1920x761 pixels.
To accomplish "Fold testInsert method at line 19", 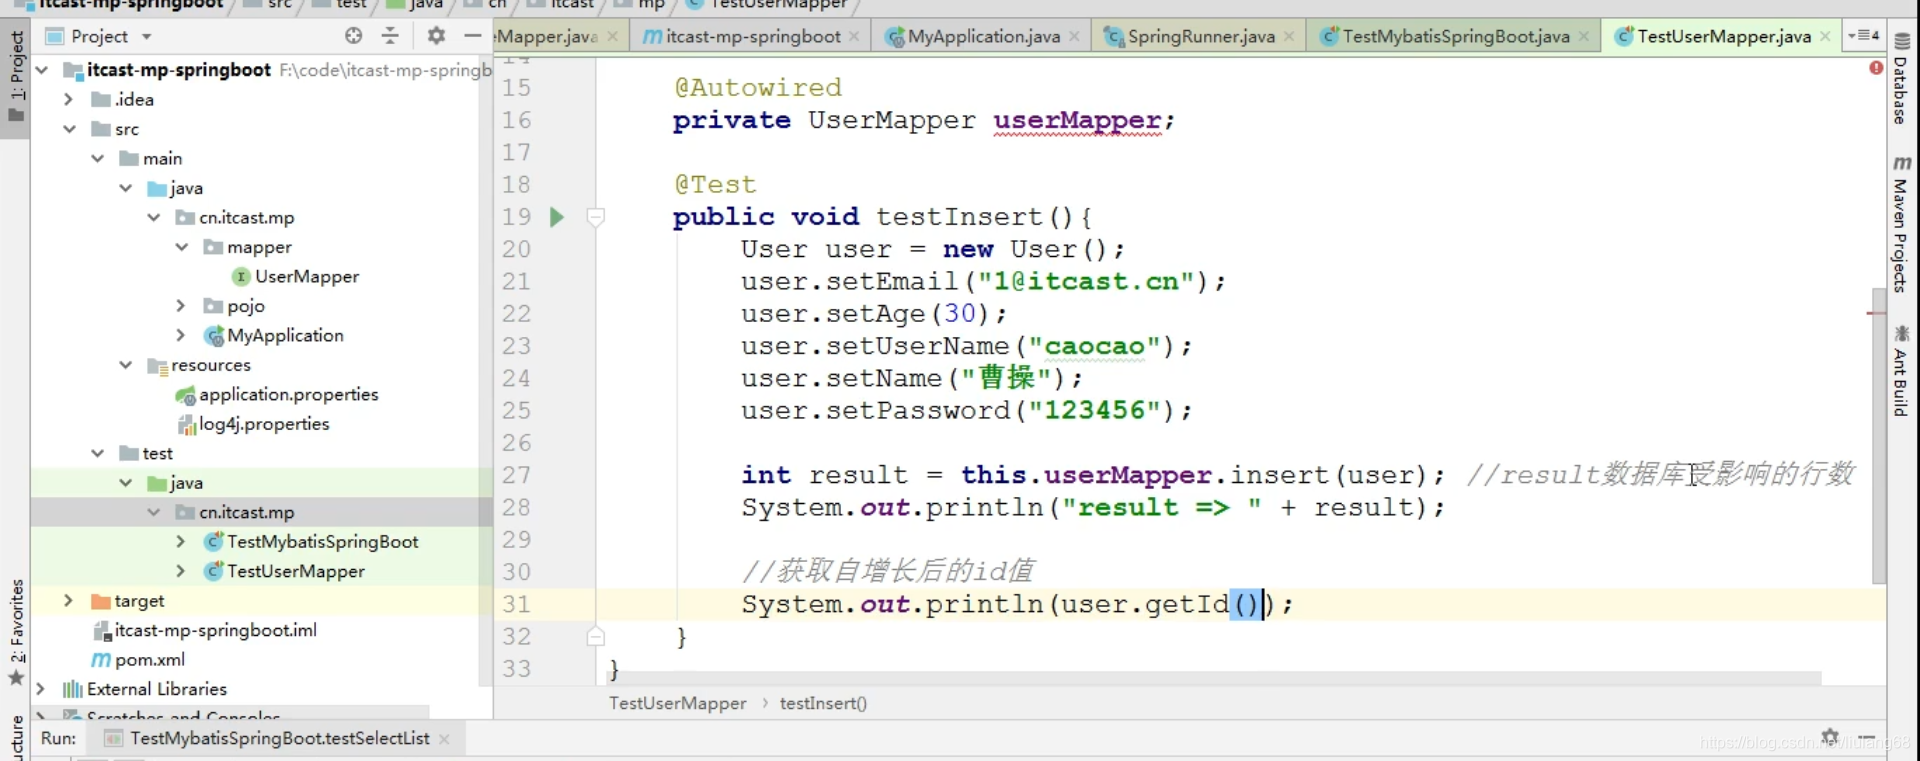I will pyautogui.click(x=595, y=216).
